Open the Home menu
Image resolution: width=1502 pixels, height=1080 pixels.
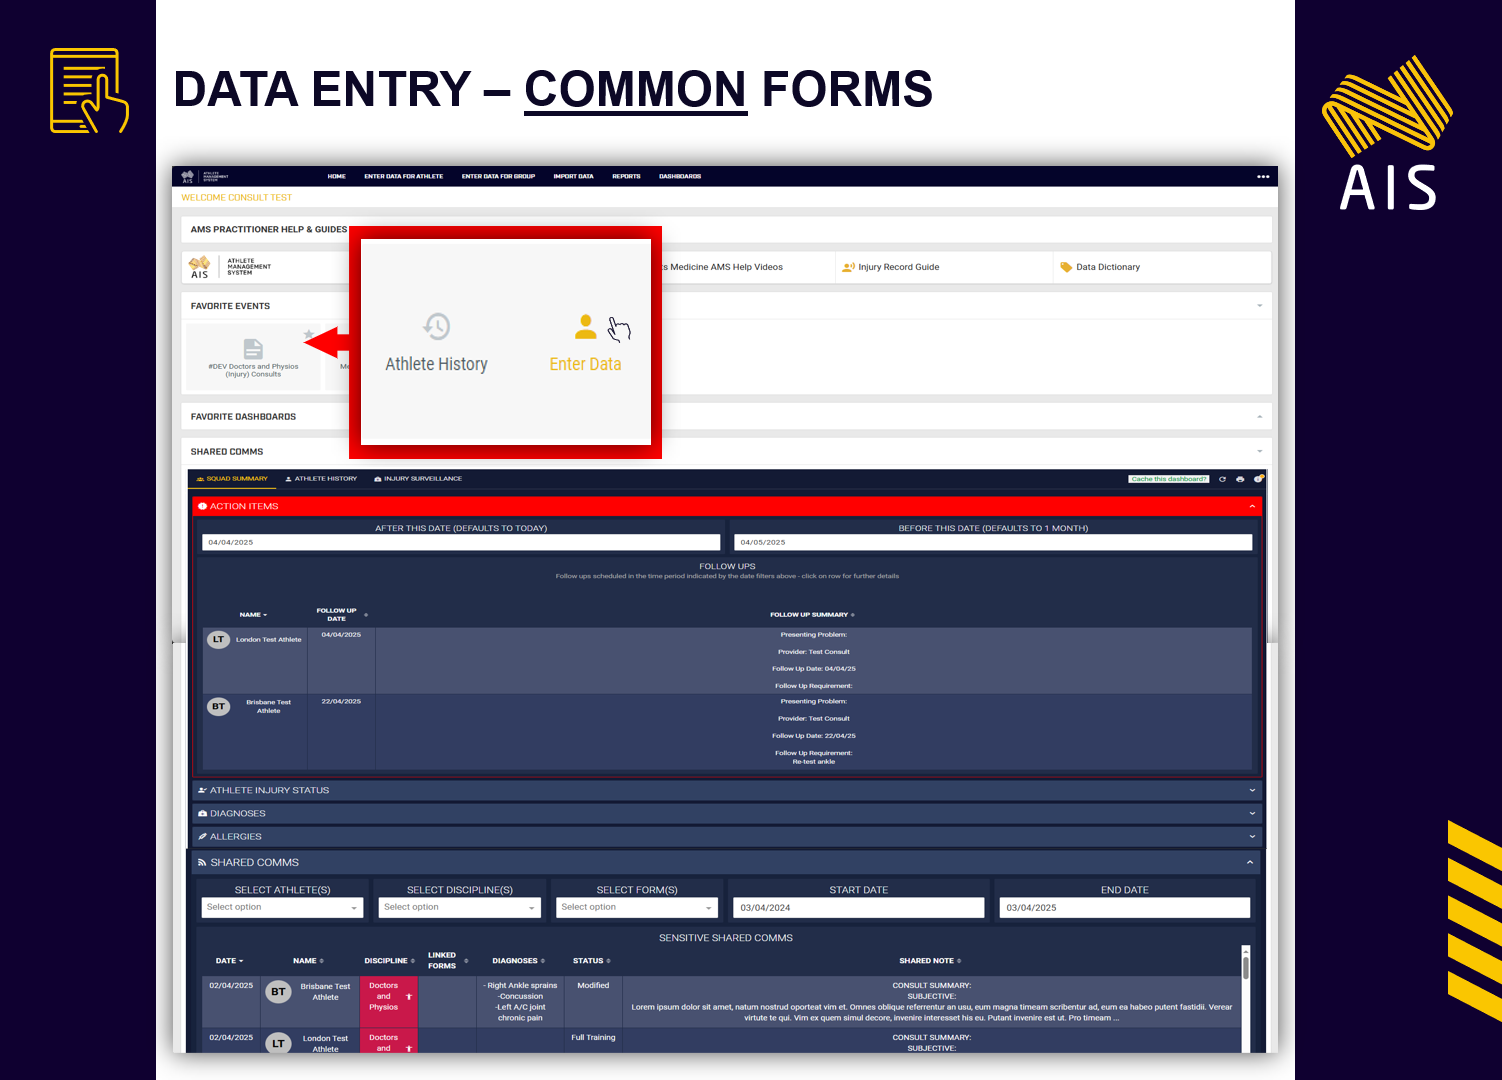[x=337, y=176]
